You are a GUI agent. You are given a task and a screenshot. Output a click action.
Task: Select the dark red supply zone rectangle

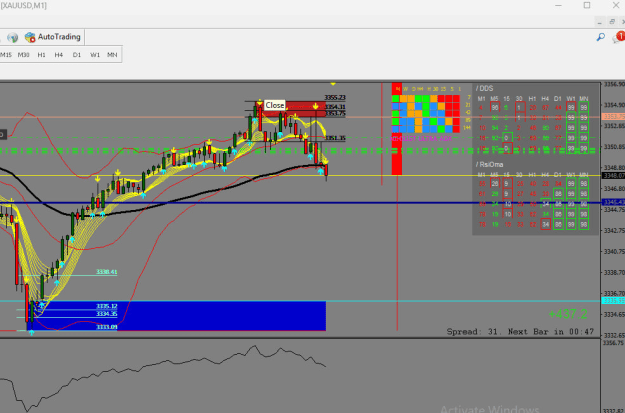pyautogui.click(x=291, y=109)
